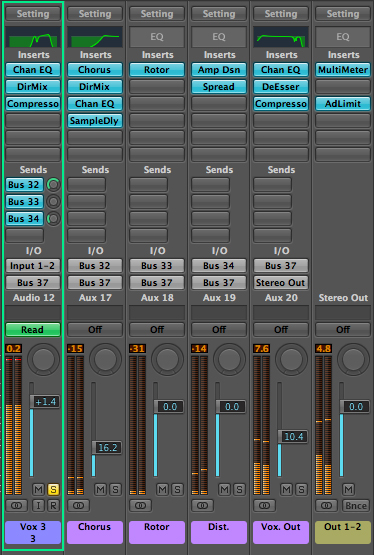Open the AdLimit insert plug-in
Viewport: 374px width, 555px height.
coord(343,104)
